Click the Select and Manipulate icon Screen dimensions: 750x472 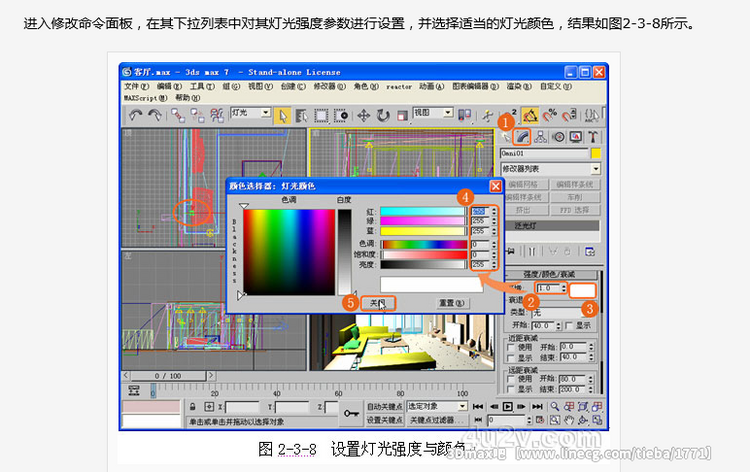487,115
